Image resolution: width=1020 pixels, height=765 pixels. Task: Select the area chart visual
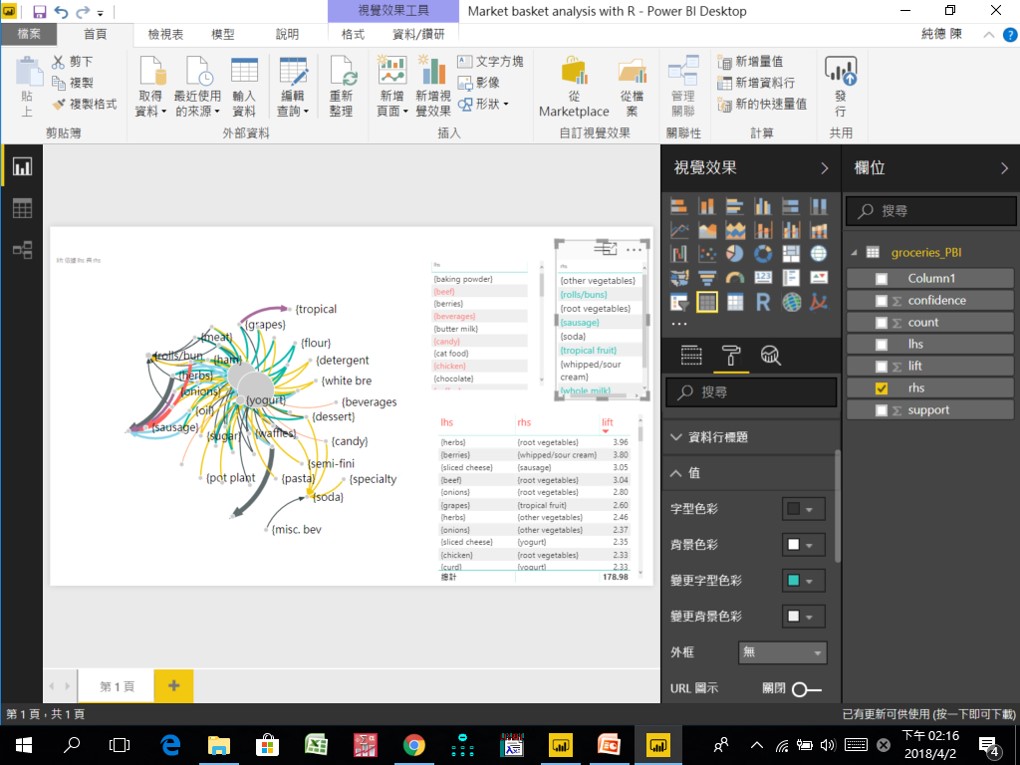tap(707, 230)
